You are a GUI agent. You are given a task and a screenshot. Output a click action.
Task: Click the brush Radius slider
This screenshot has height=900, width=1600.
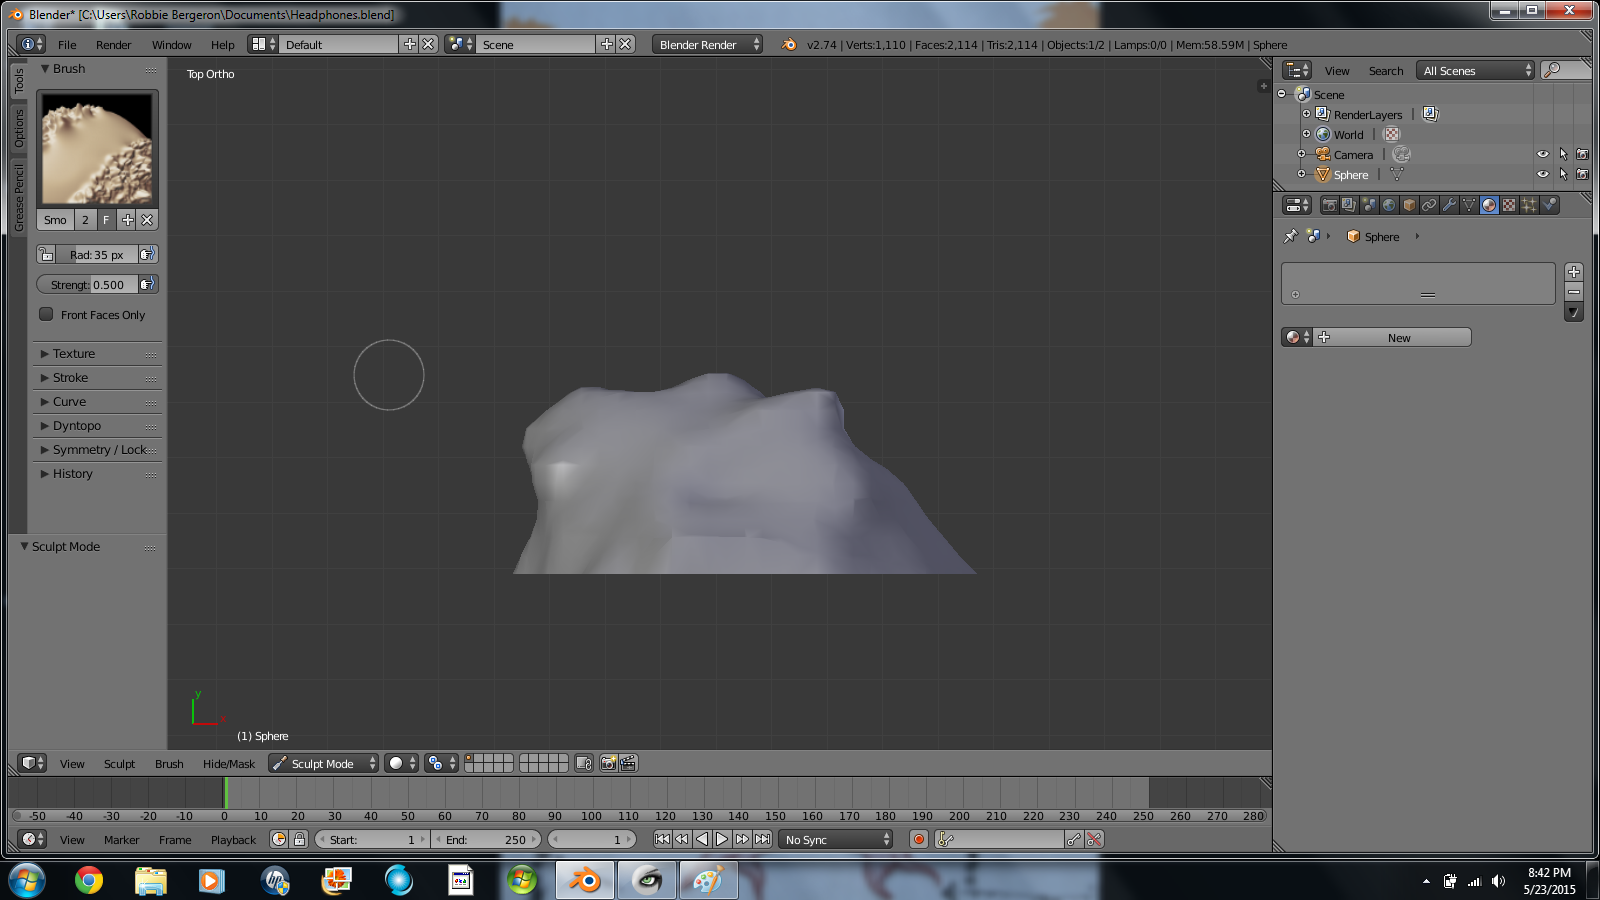pyautogui.click(x=97, y=255)
